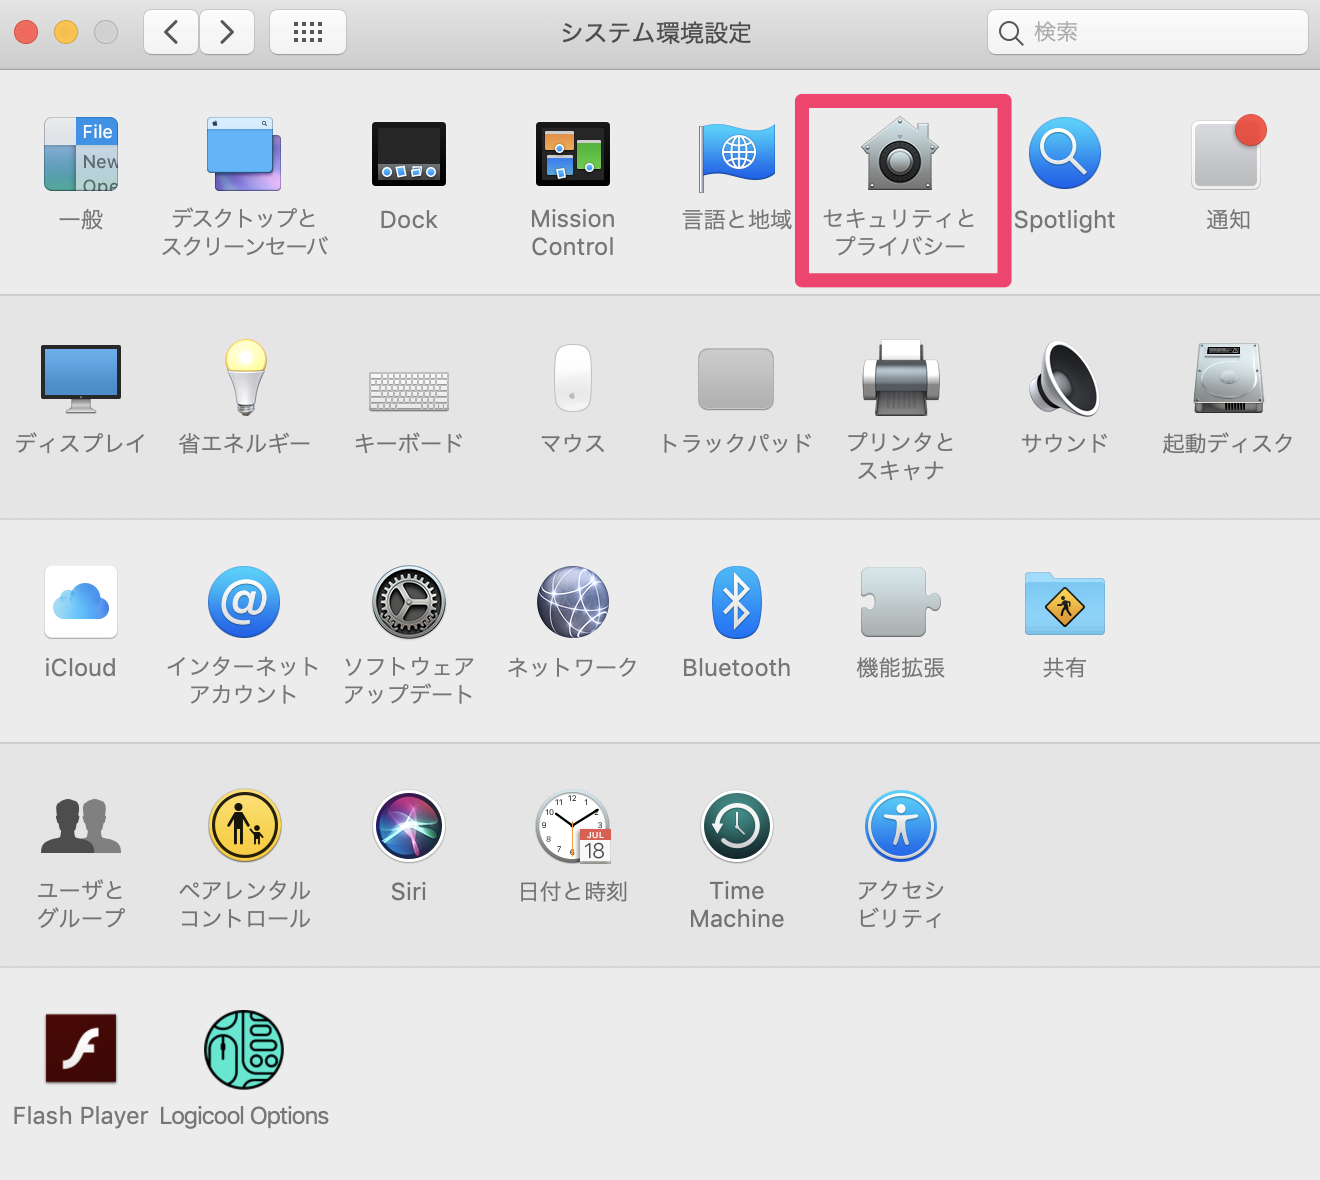The width and height of the screenshot is (1320, 1180).
Task: Minimize the window with yellow button
Action: [x=66, y=32]
